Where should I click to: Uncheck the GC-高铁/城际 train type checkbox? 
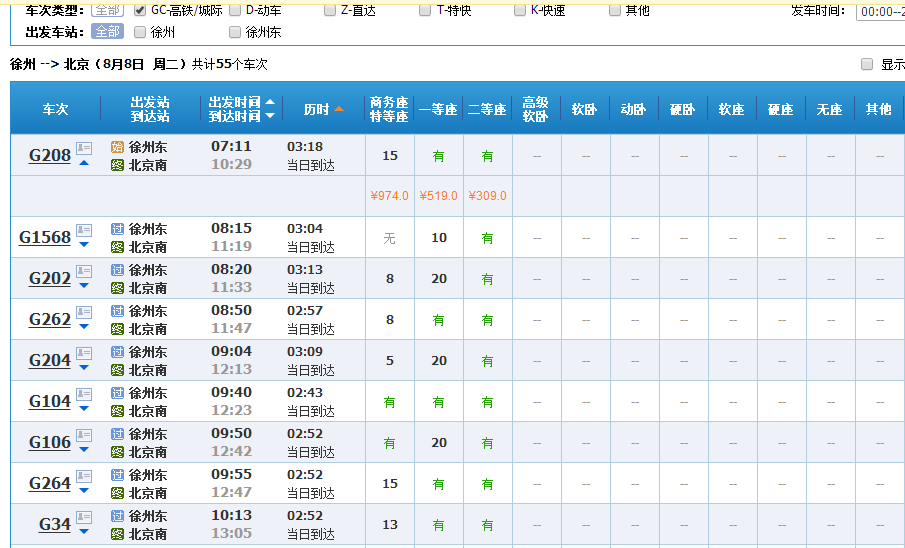140,10
